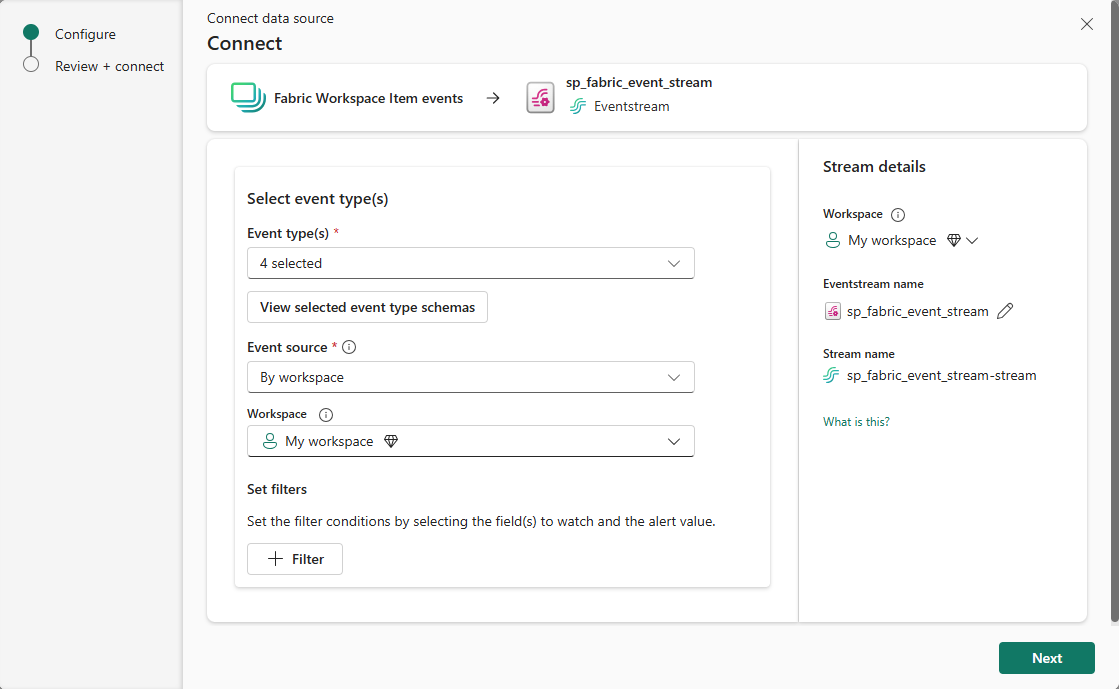1119x689 pixels.
Task: Expand Stream details workspace chevron
Action: 972,241
